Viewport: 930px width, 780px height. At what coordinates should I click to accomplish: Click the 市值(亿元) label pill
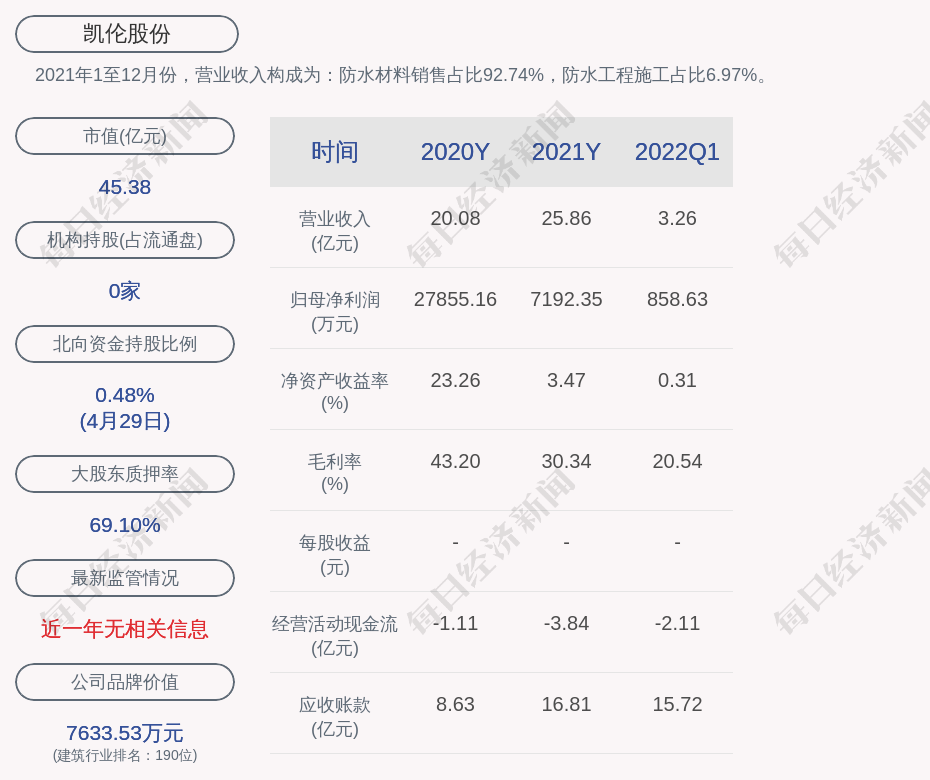click(125, 136)
